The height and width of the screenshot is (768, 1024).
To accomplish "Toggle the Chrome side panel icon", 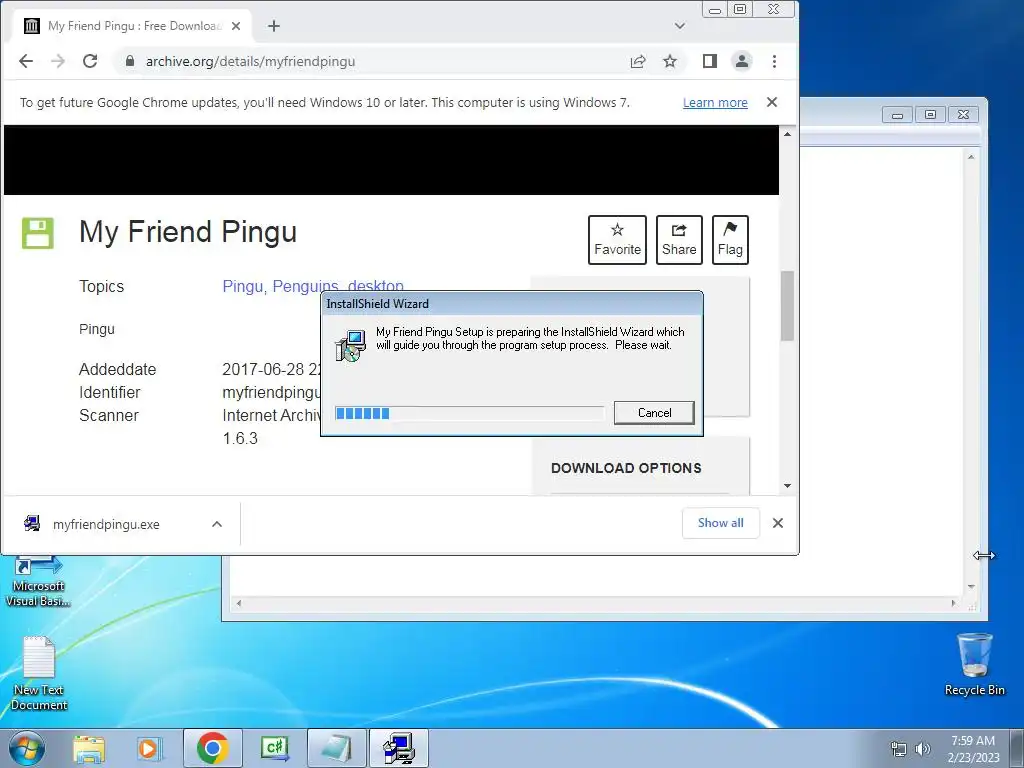I will click(x=710, y=61).
